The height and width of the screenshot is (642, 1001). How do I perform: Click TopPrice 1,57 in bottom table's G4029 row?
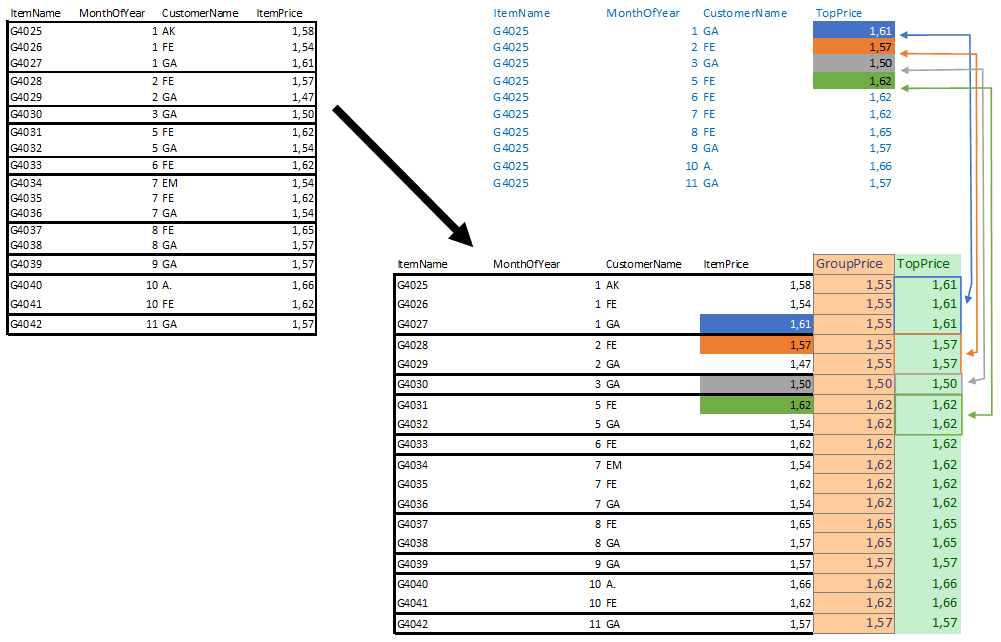944,364
